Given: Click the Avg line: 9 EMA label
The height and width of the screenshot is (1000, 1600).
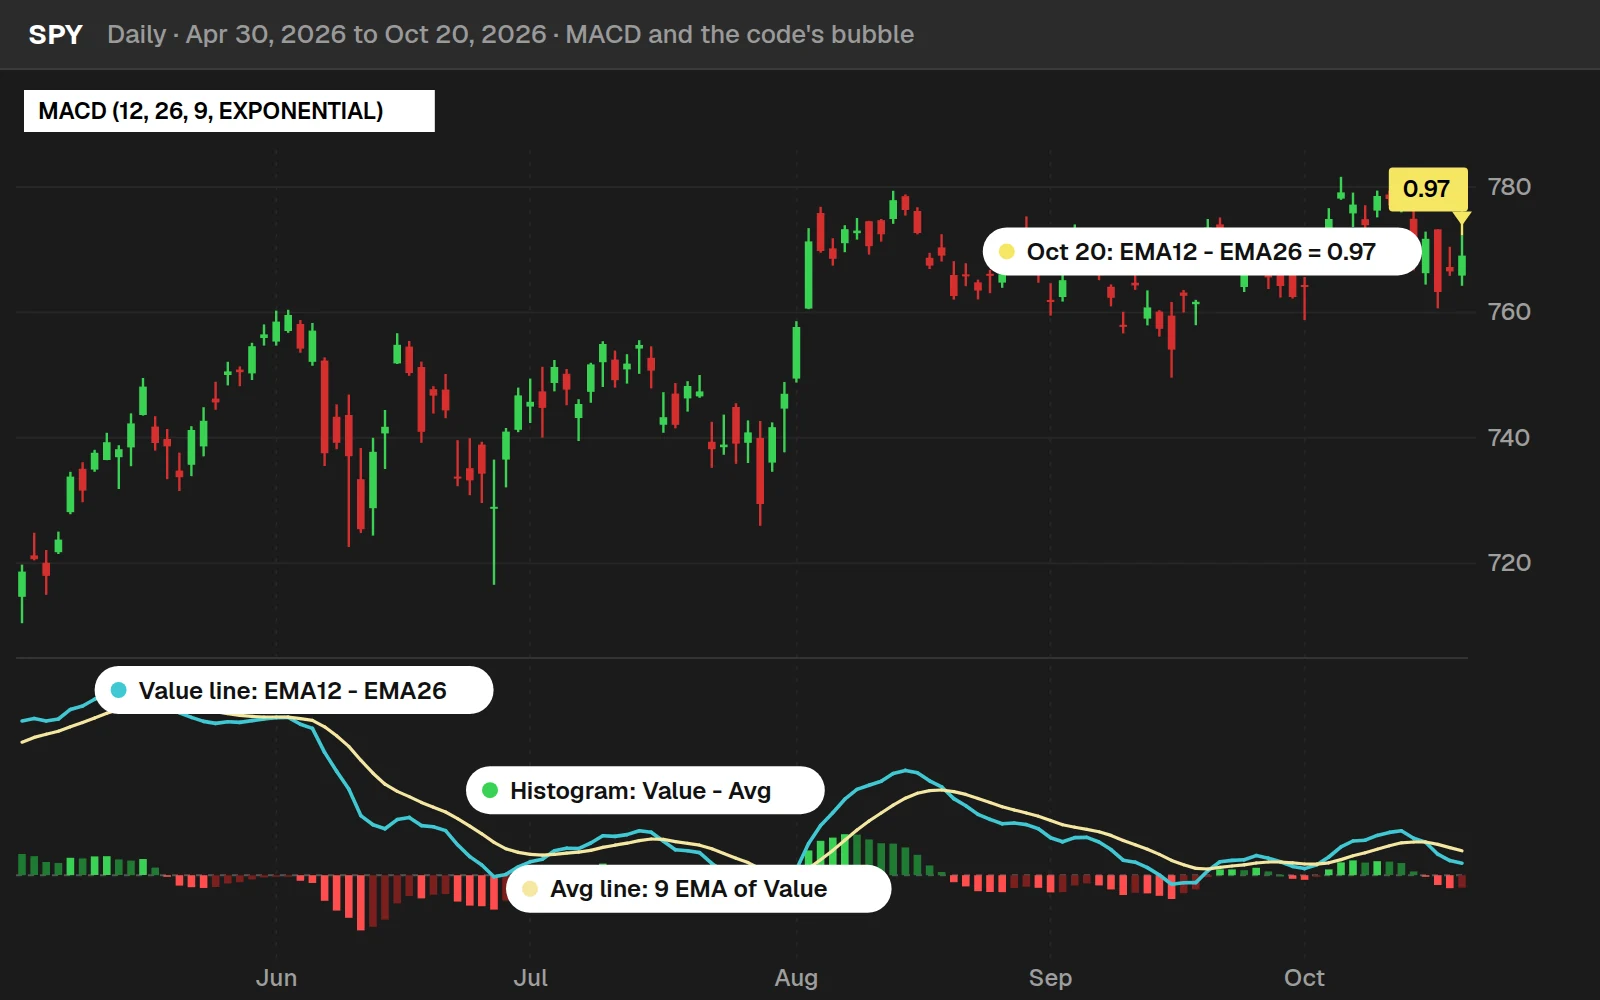Looking at the screenshot, I should point(698,888).
